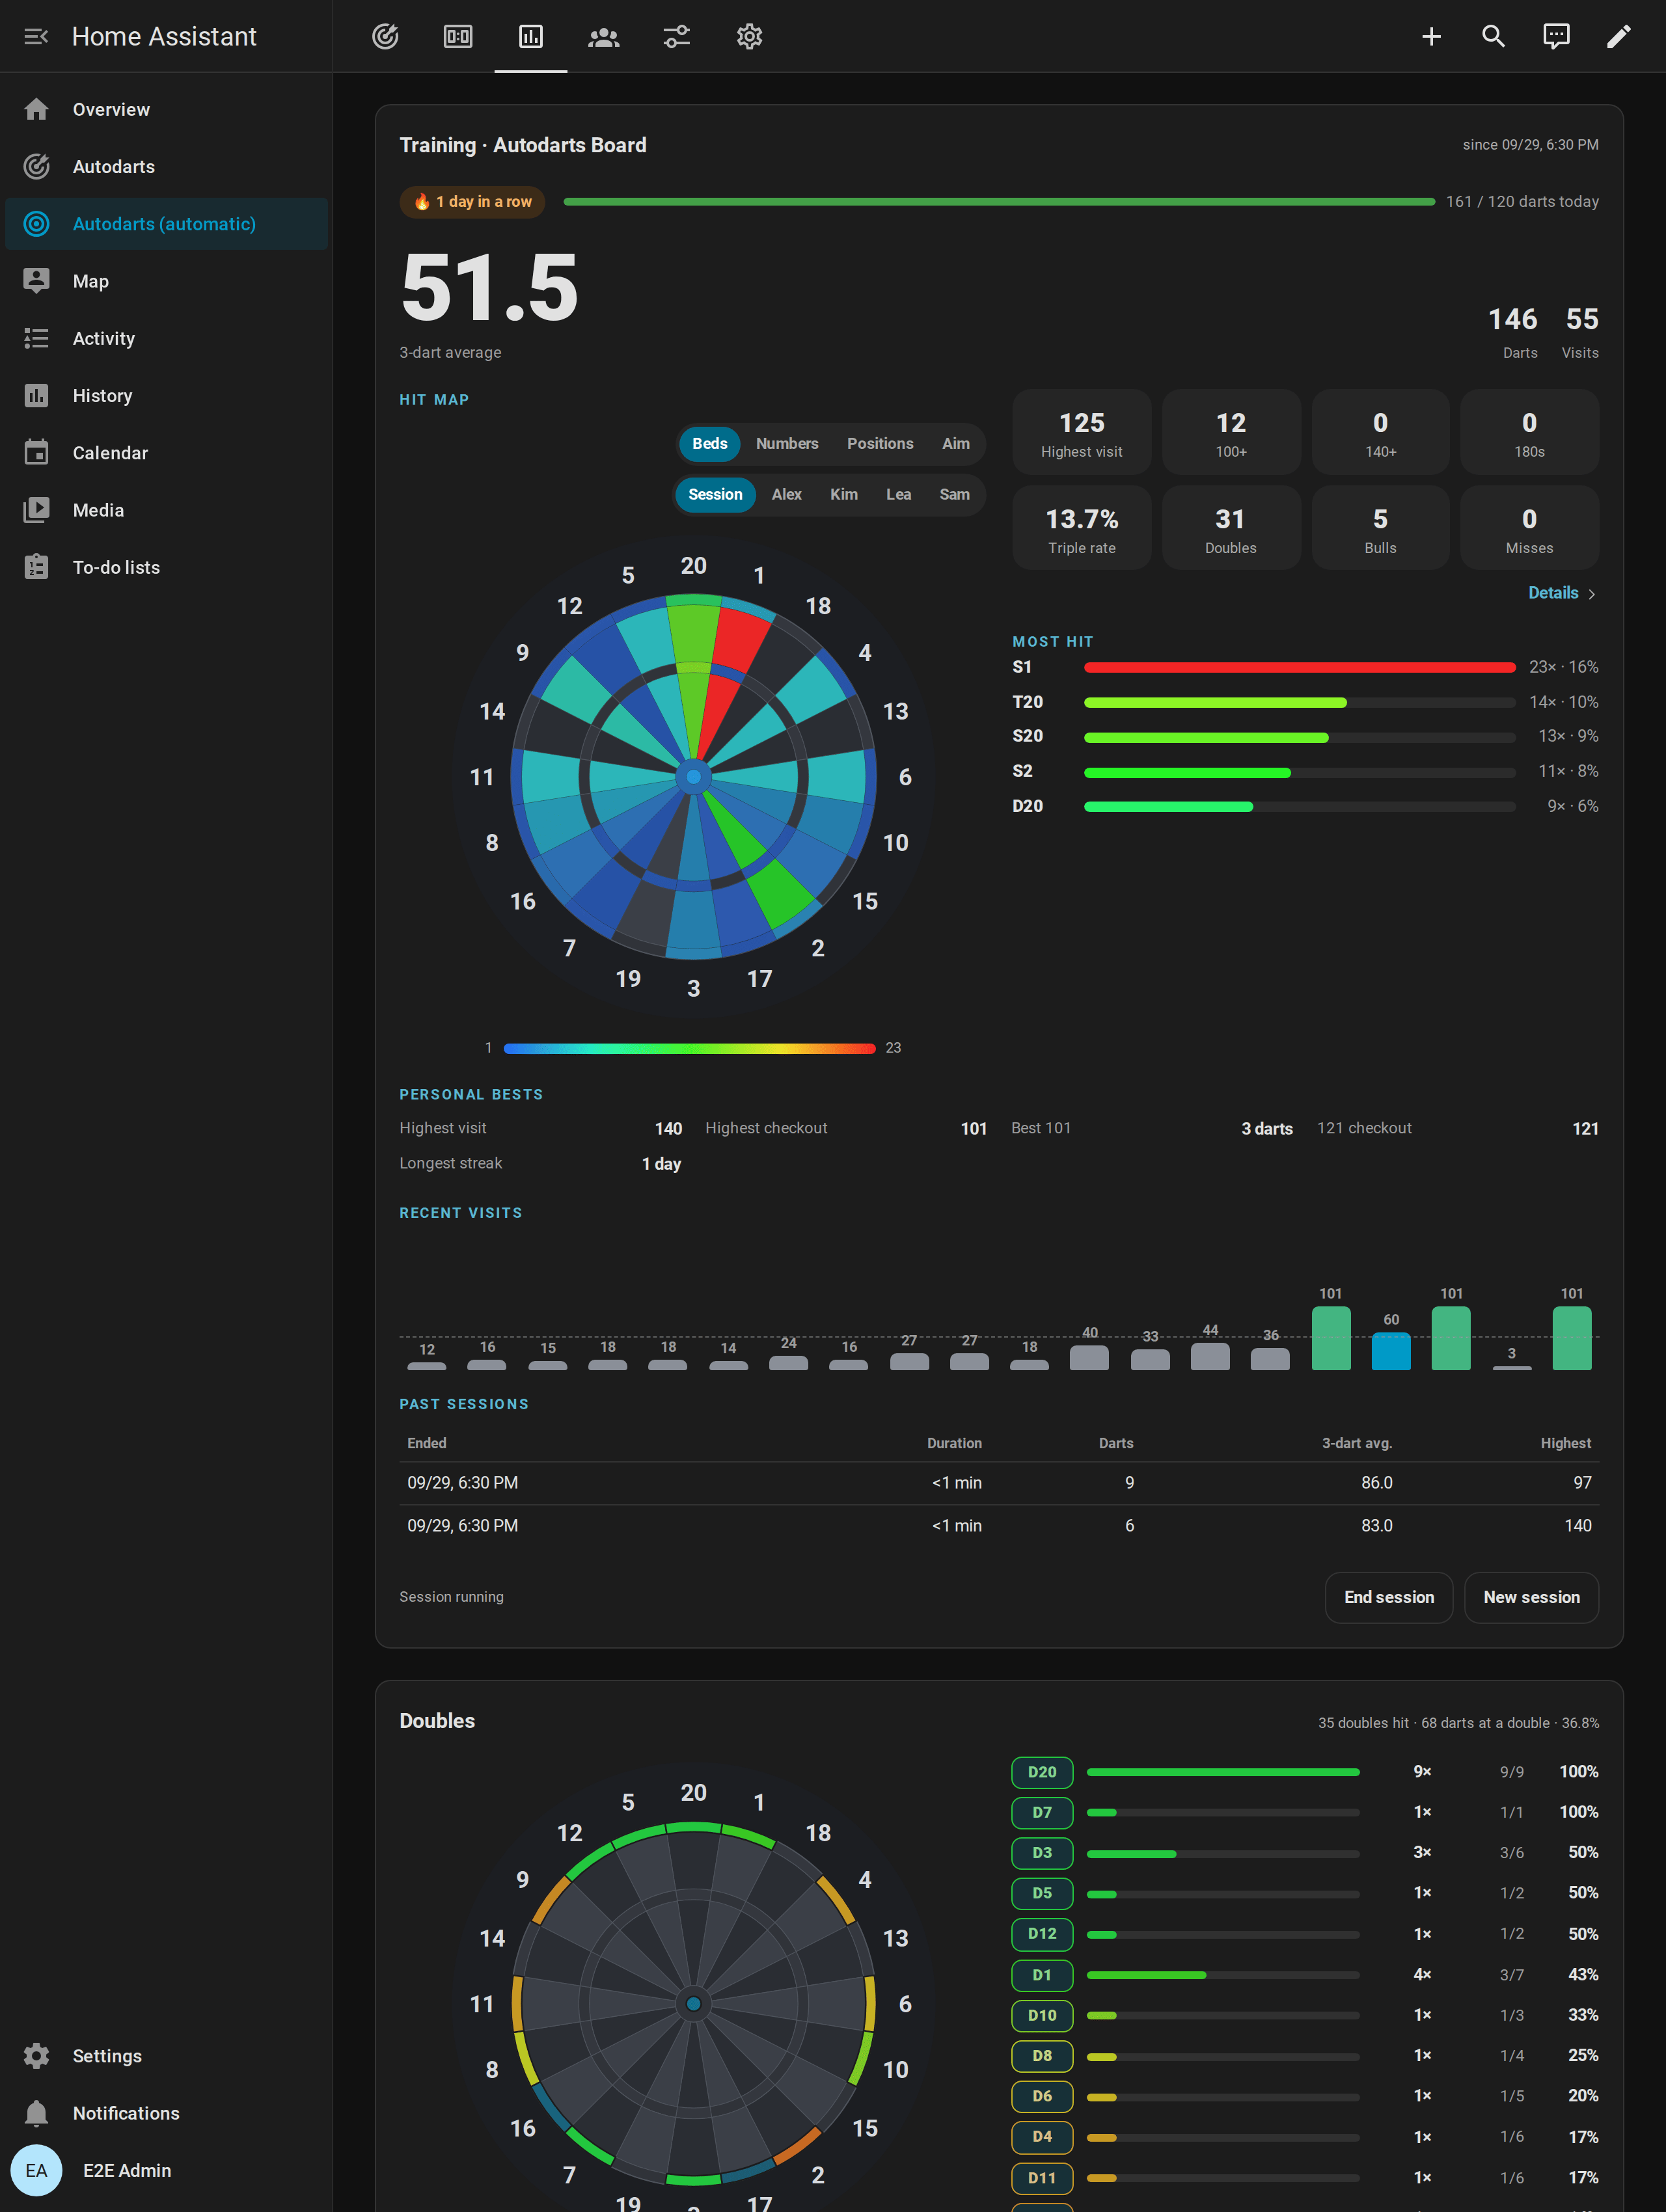The height and width of the screenshot is (2212, 1666).
Task: Open the gear view tab in header
Action: (750, 37)
